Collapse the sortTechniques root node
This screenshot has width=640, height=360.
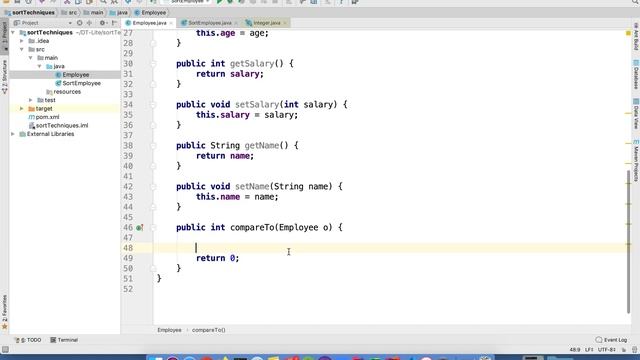point(13,32)
